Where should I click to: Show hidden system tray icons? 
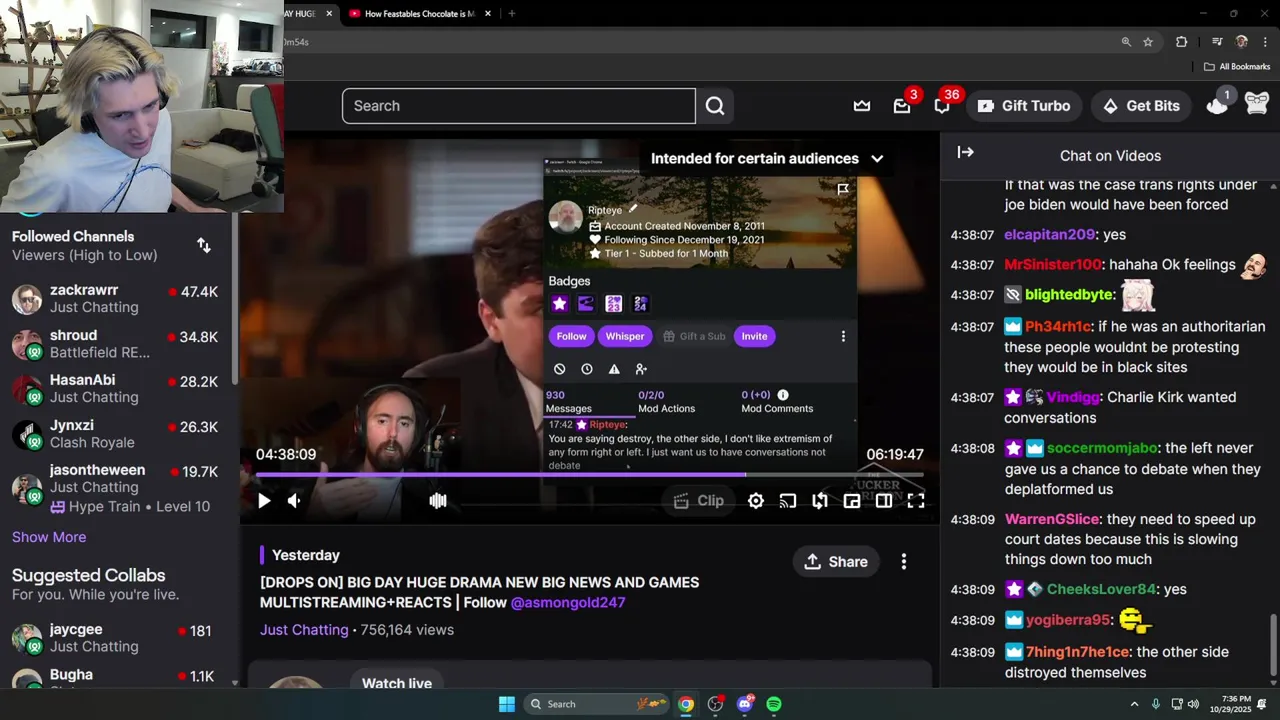[x=1134, y=704]
